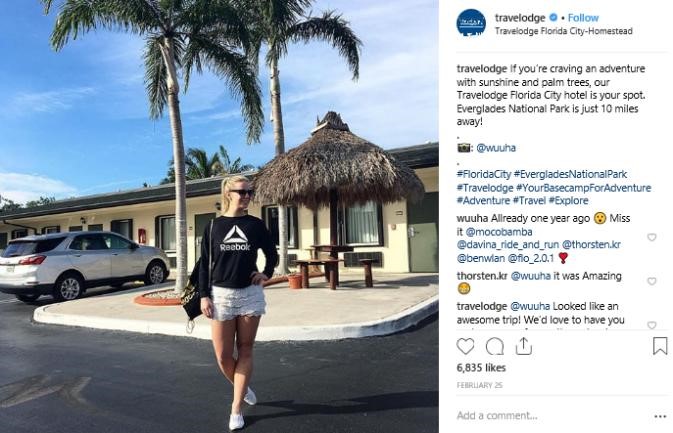The height and width of the screenshot is (433, 673).
Task: Share post using upload arrow icon
Action: point(524,346)
